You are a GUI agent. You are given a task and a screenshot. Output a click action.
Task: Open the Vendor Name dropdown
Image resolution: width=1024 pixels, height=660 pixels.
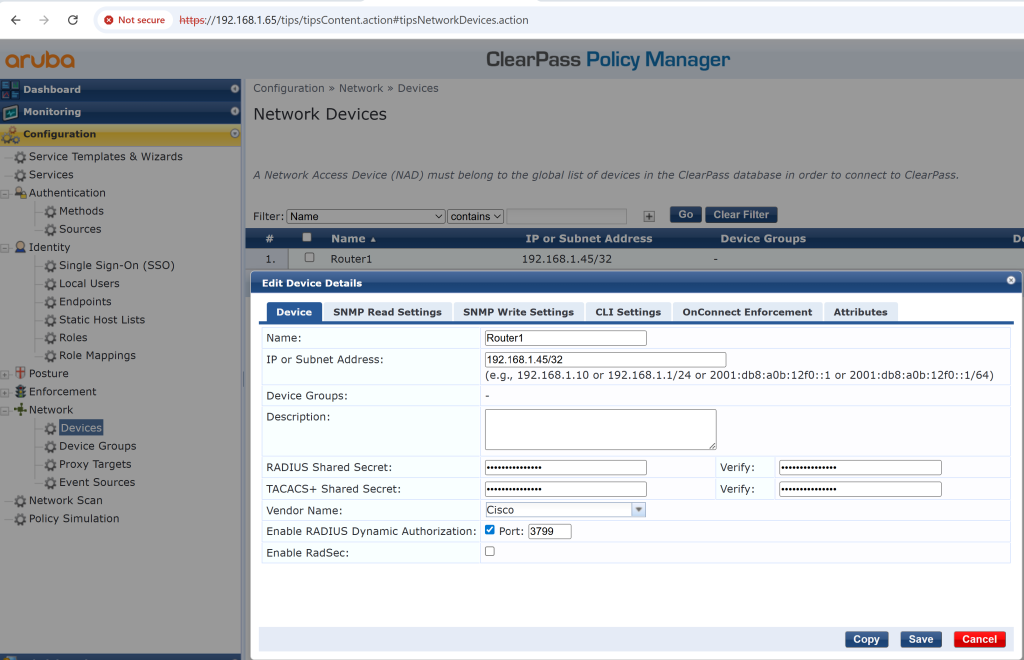(x=638, y=510)
